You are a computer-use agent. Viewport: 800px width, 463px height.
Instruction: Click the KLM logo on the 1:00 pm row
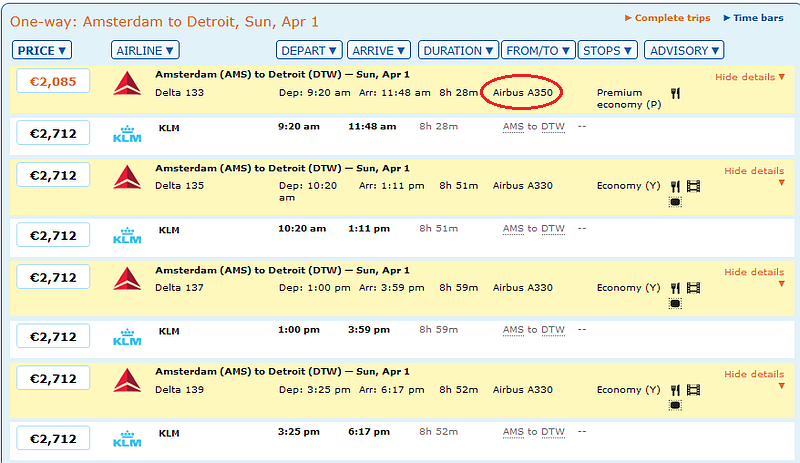pos(127,337)
